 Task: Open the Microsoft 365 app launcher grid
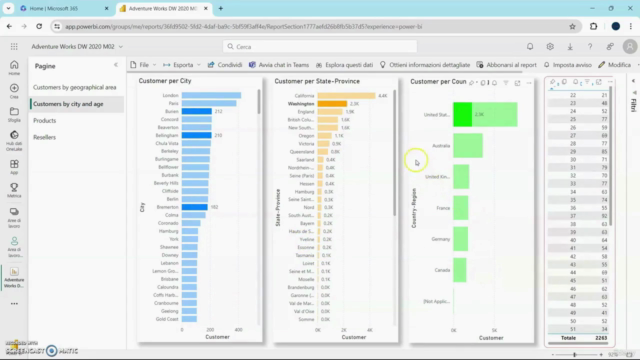pyautogui.click(x=14, y=47)
